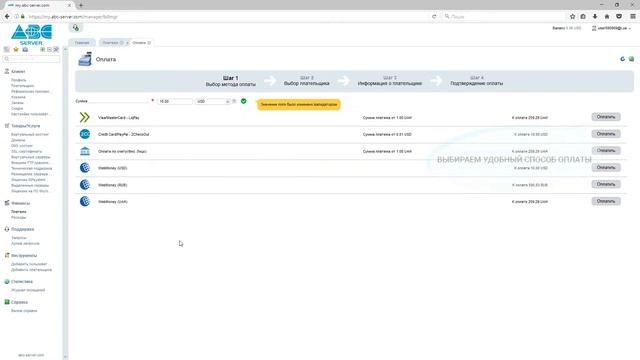Open new browser tab with plus button
The image size is (640, 360).
coord(81,5)
